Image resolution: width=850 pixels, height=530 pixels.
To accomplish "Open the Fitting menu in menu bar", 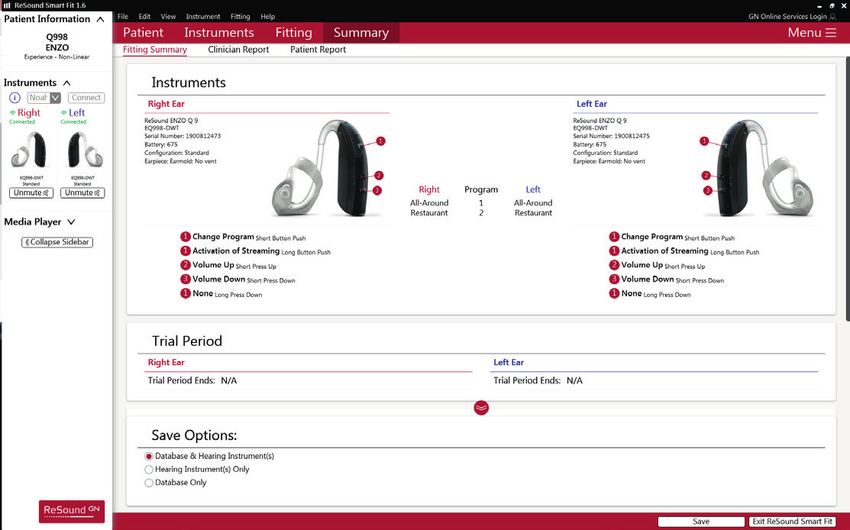I will (x=240, y=17).
